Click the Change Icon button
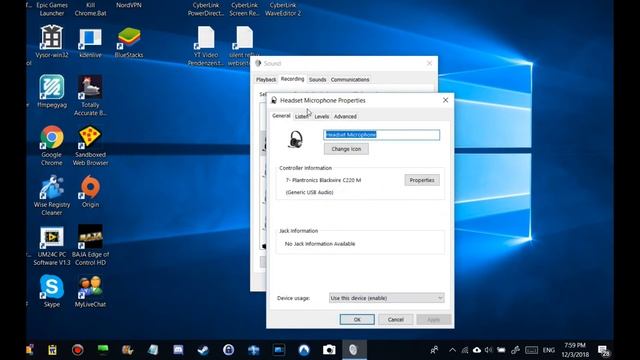Image resolution: width=640 pixels, height=360 pixels. [346, 149]
